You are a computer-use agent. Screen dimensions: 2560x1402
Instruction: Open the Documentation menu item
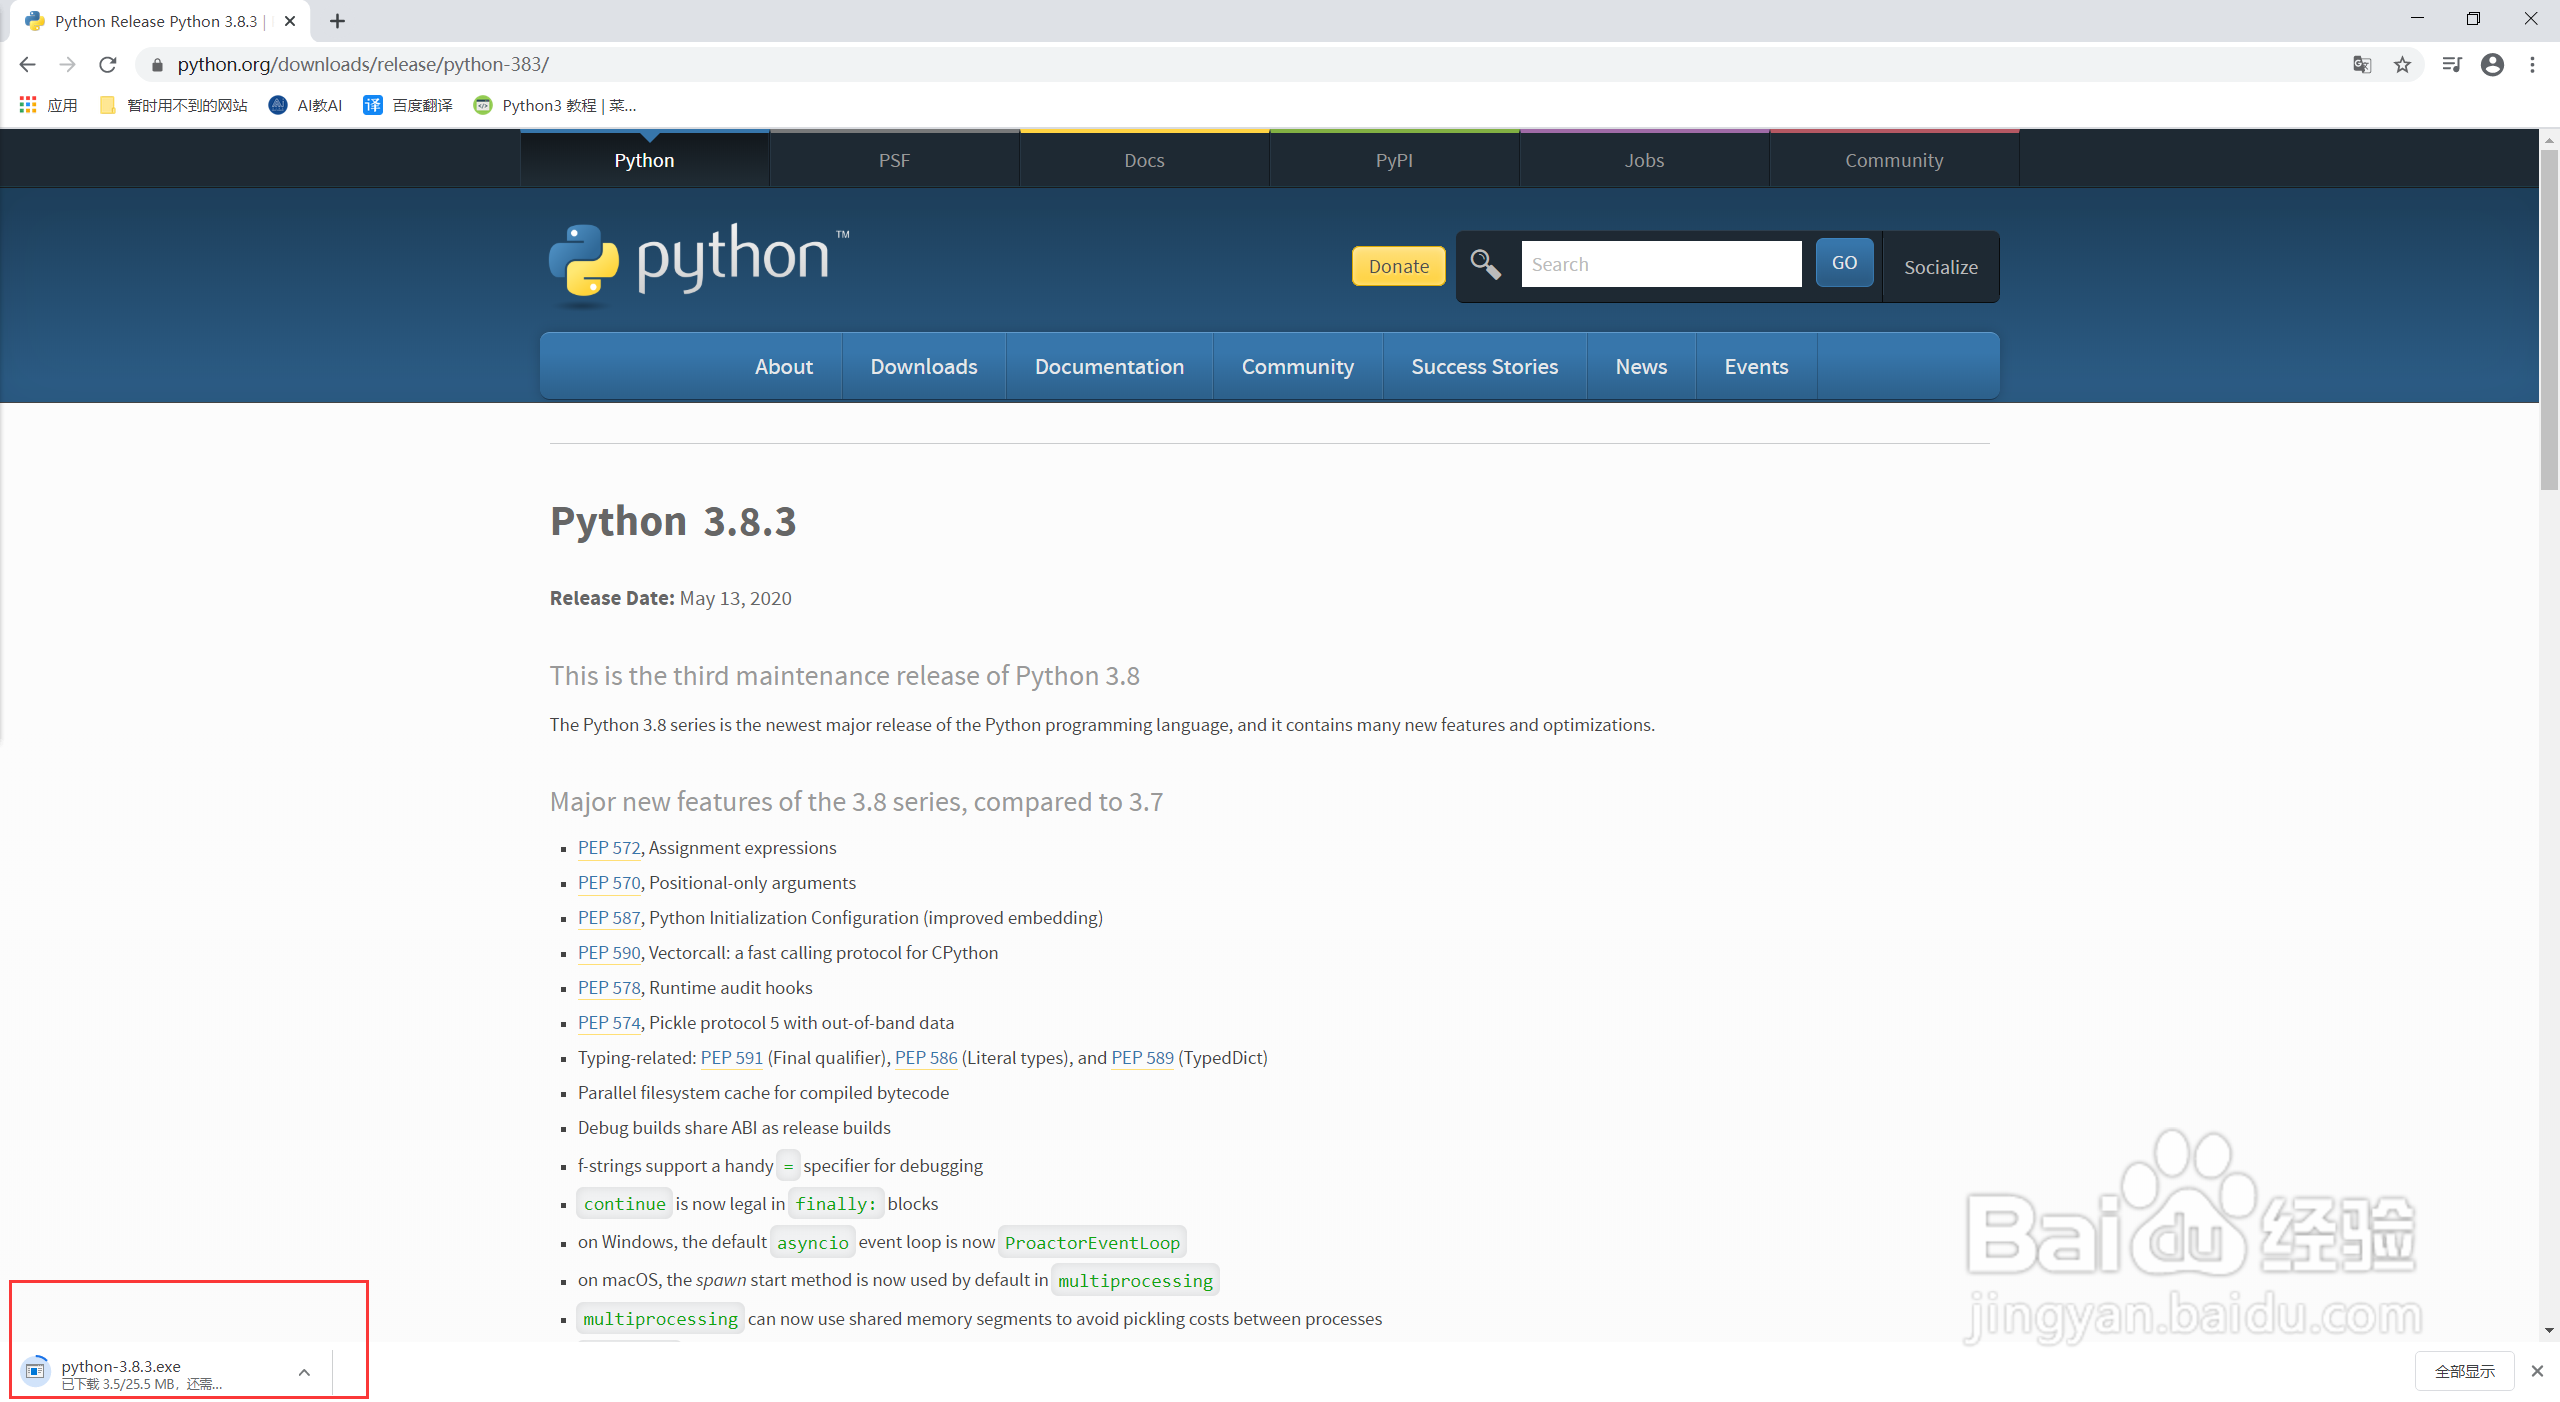coord(1109,367)
